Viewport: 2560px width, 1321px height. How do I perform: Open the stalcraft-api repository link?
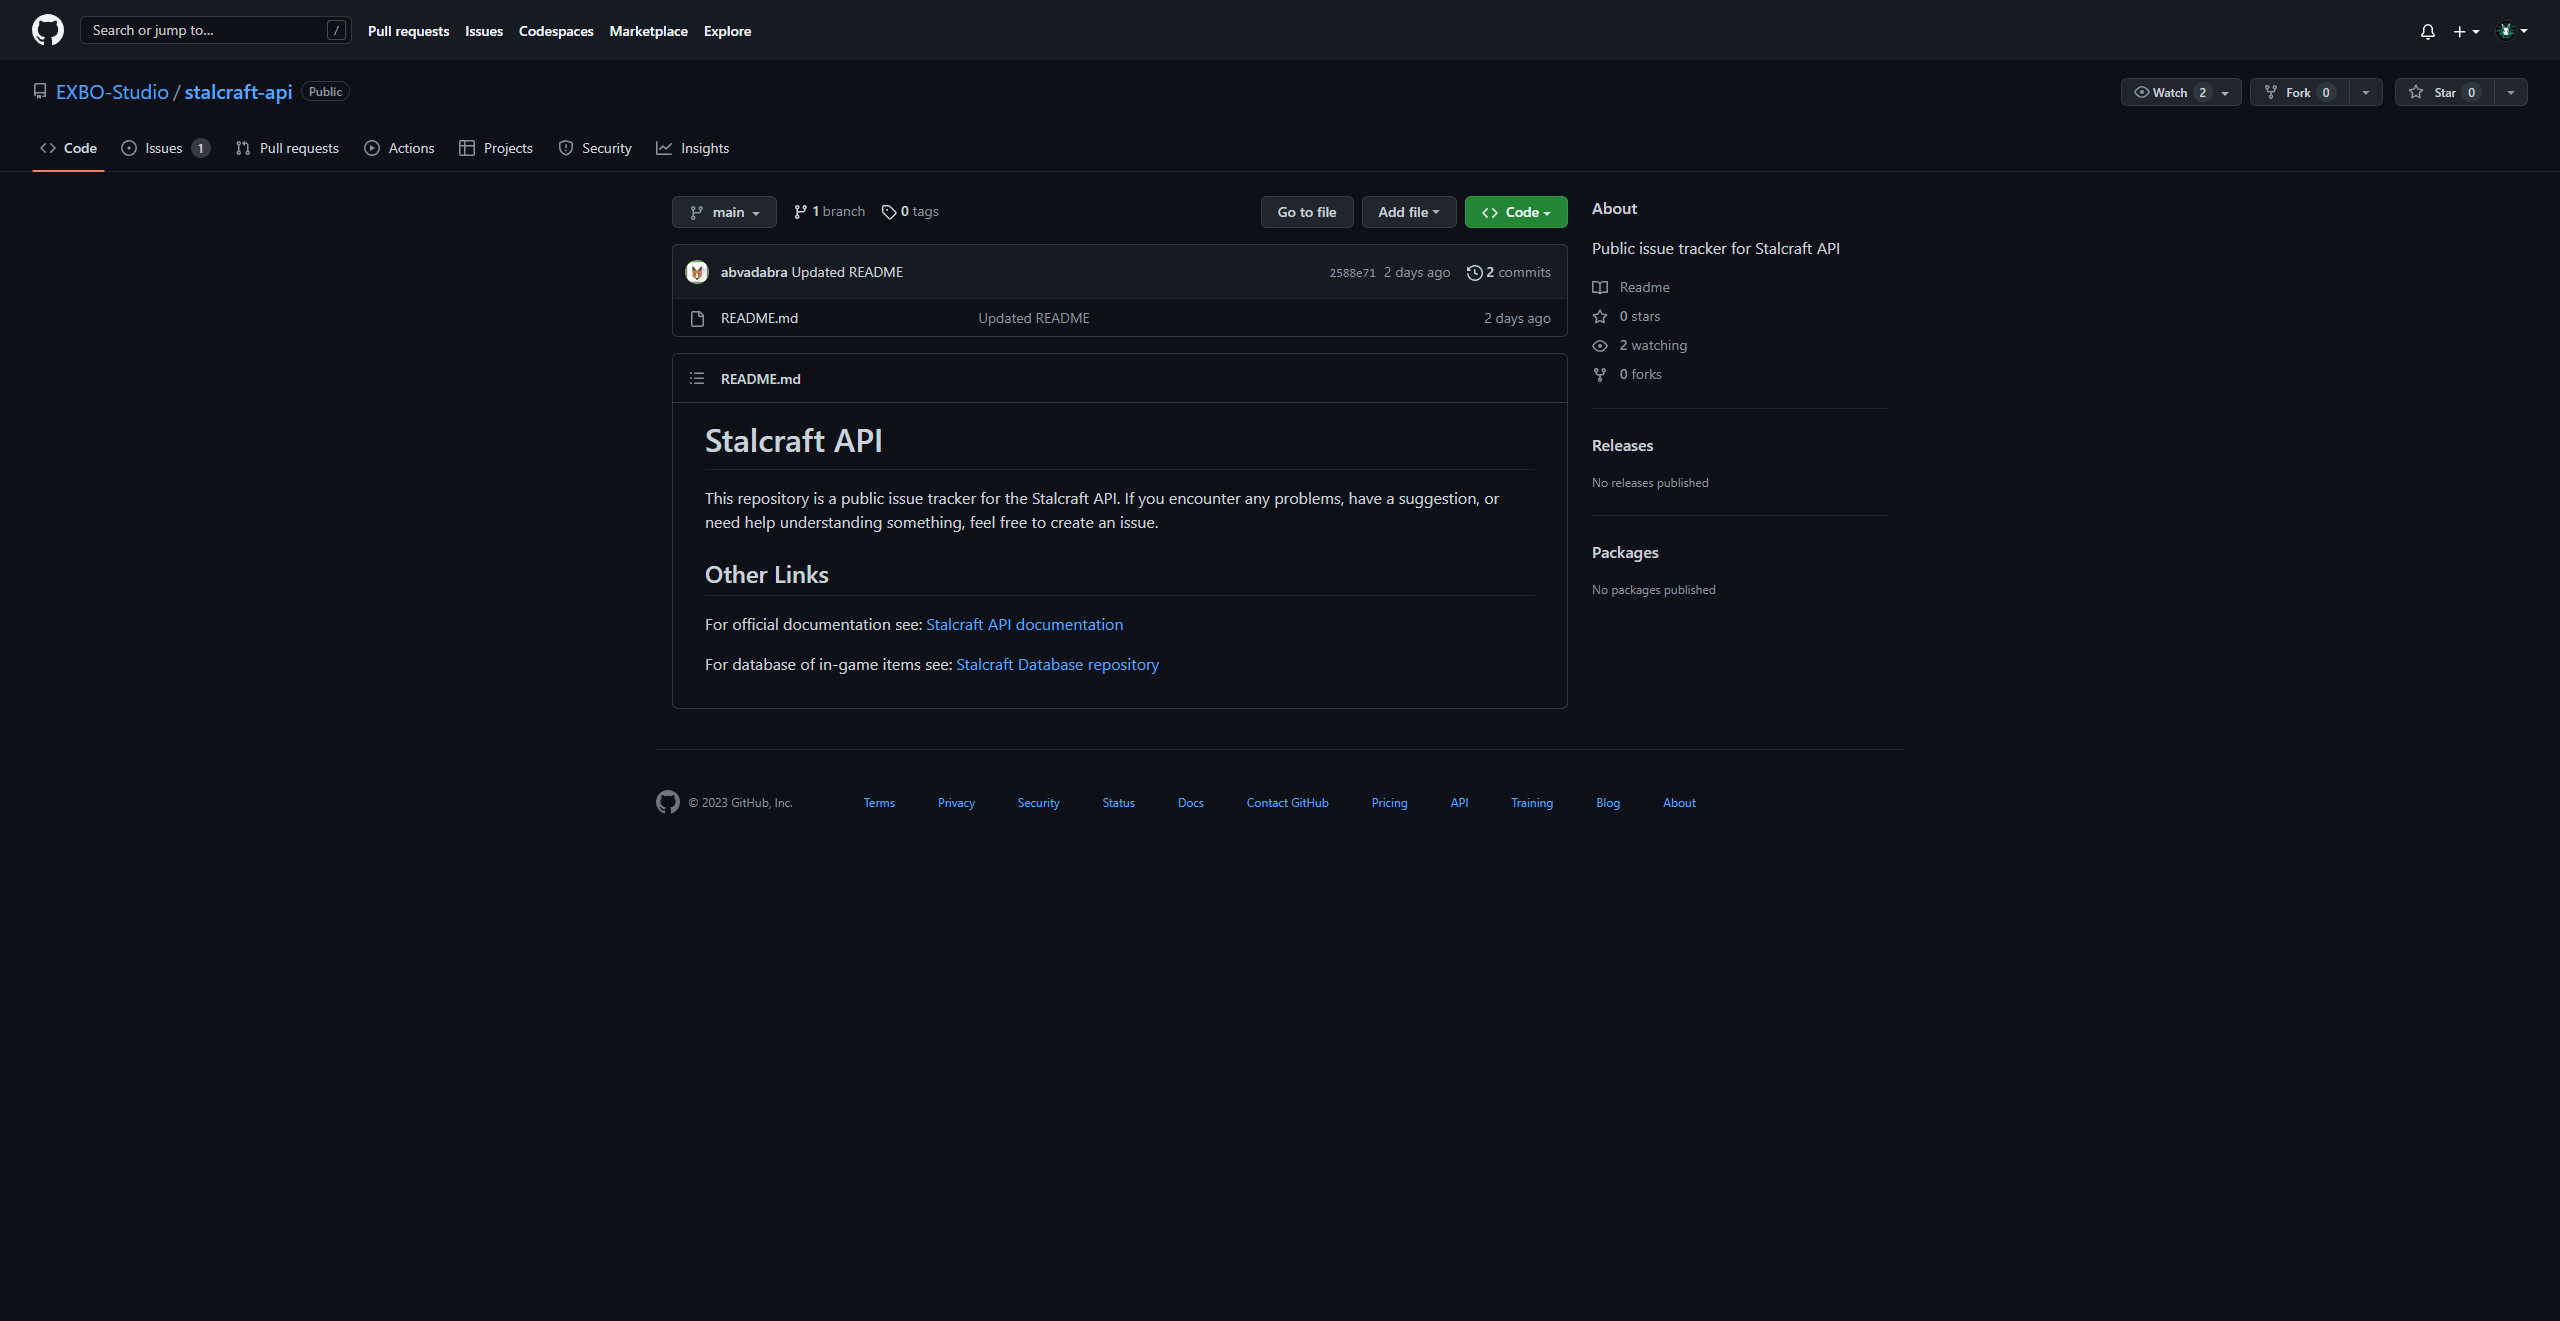coord(238,92)
